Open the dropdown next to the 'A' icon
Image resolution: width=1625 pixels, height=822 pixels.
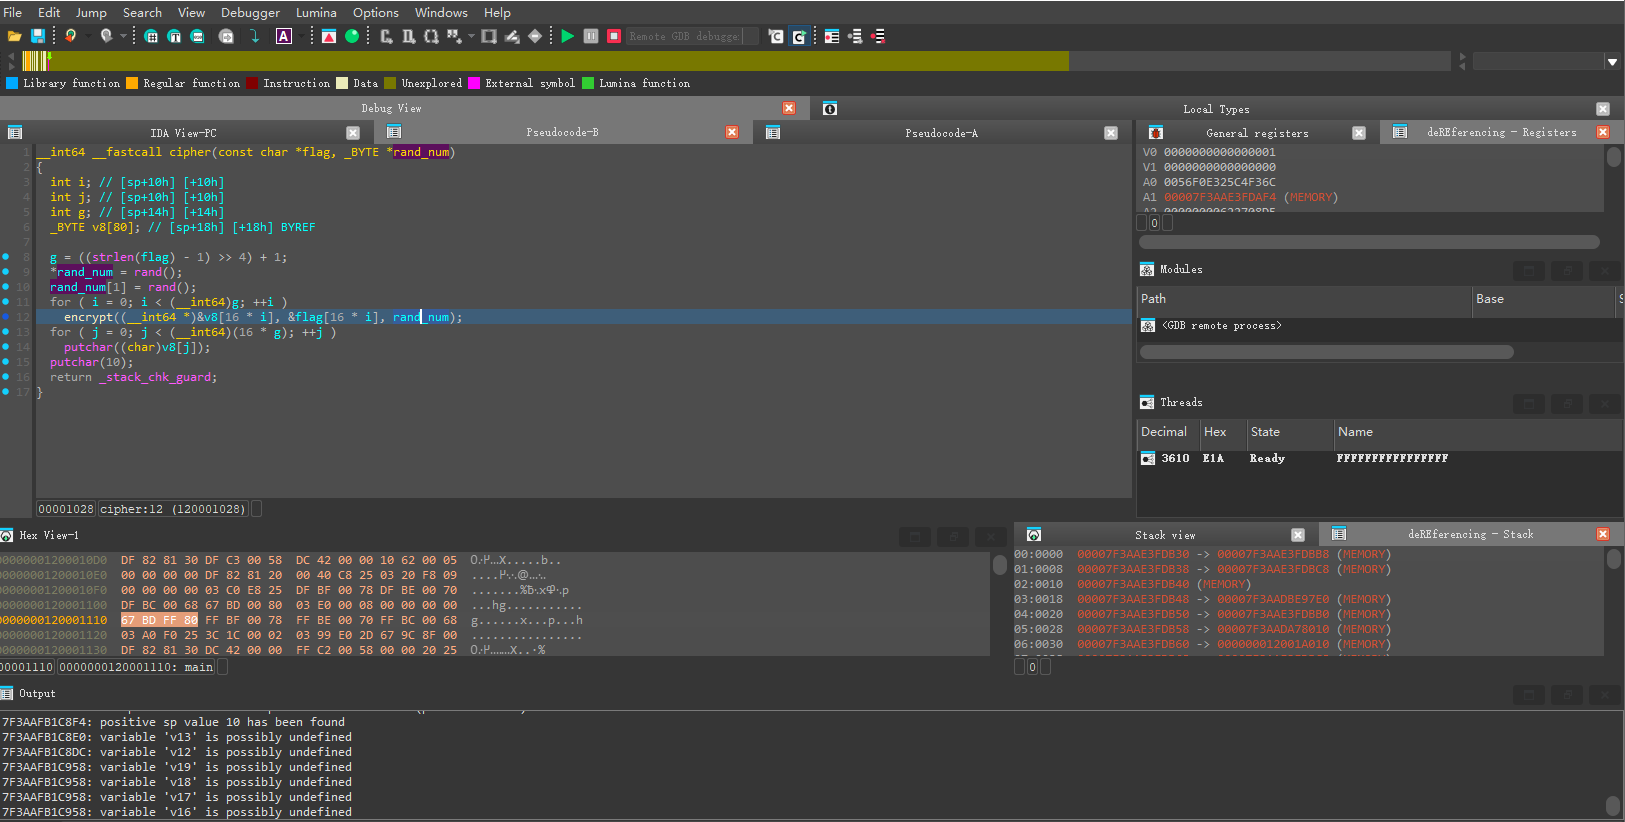click(301, 36)
